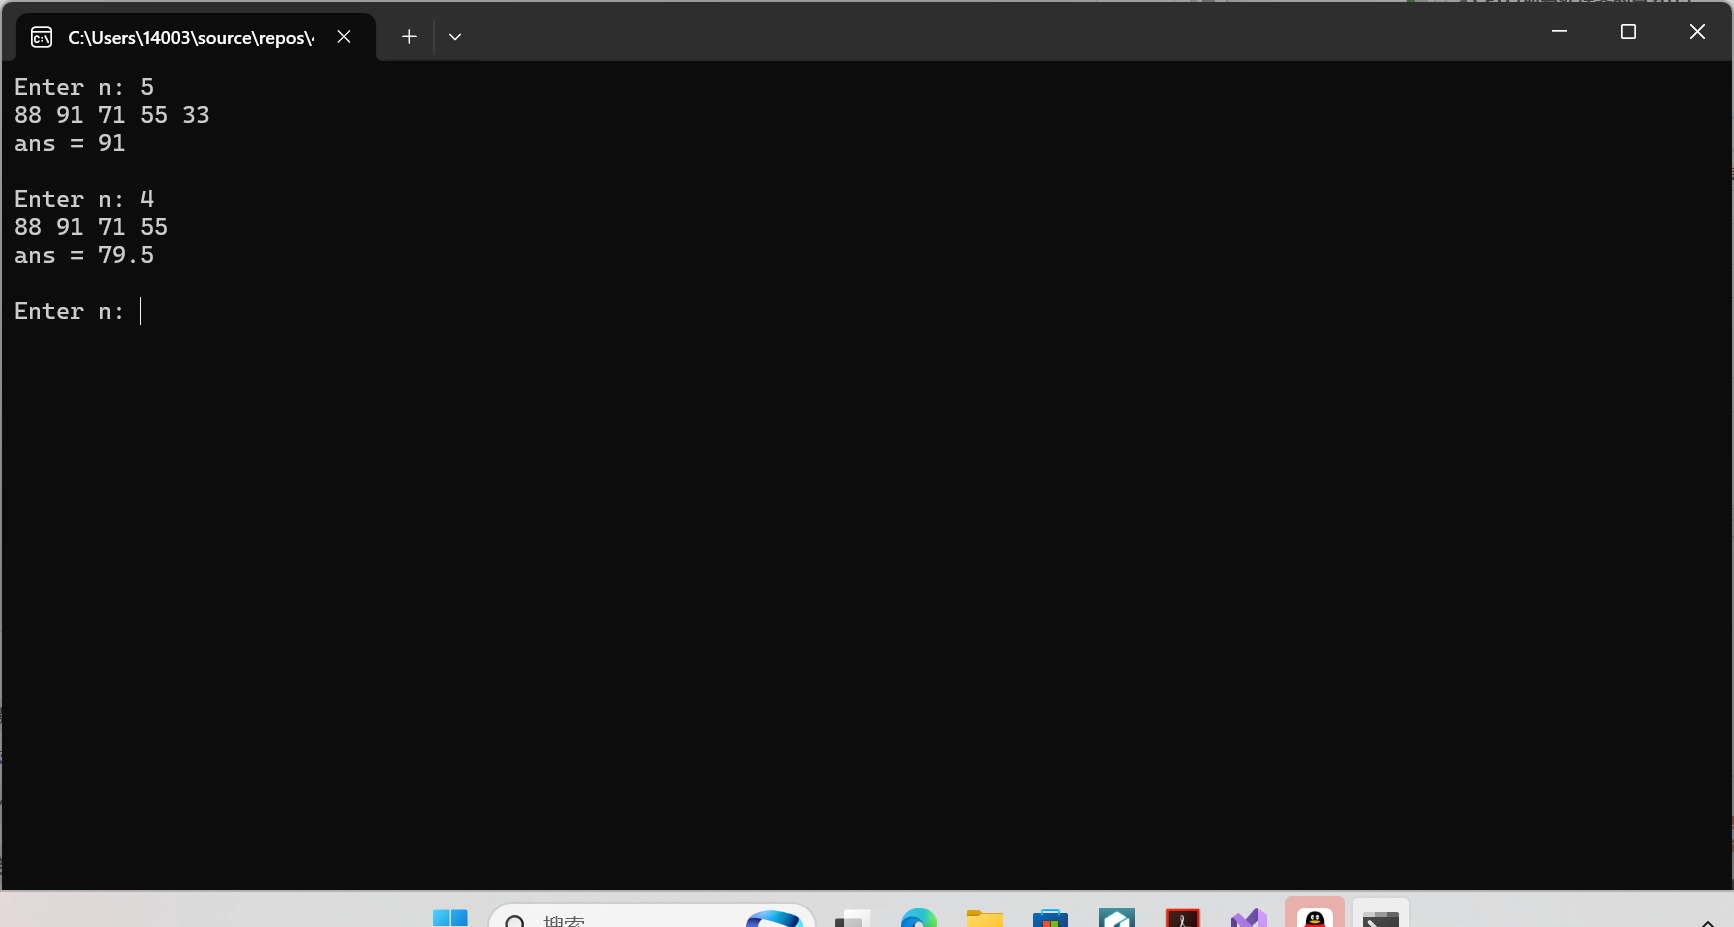Click the line '88 91 71 55 33'
The image size is (1734, 927).
pyautogui.click(x=112, y=116)
